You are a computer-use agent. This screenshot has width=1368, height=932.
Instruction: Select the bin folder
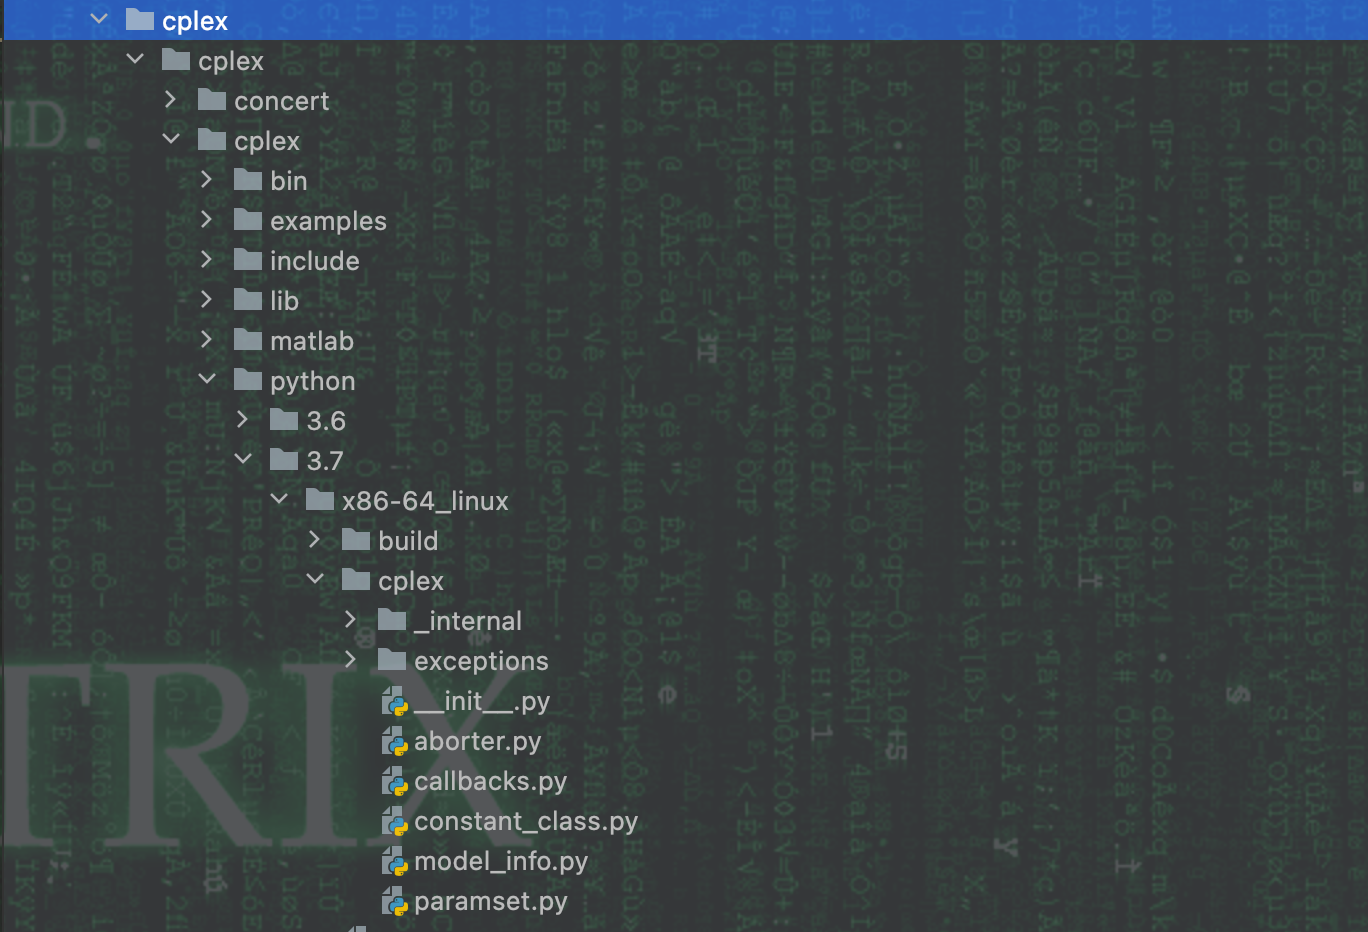click(x=290, y=180)
